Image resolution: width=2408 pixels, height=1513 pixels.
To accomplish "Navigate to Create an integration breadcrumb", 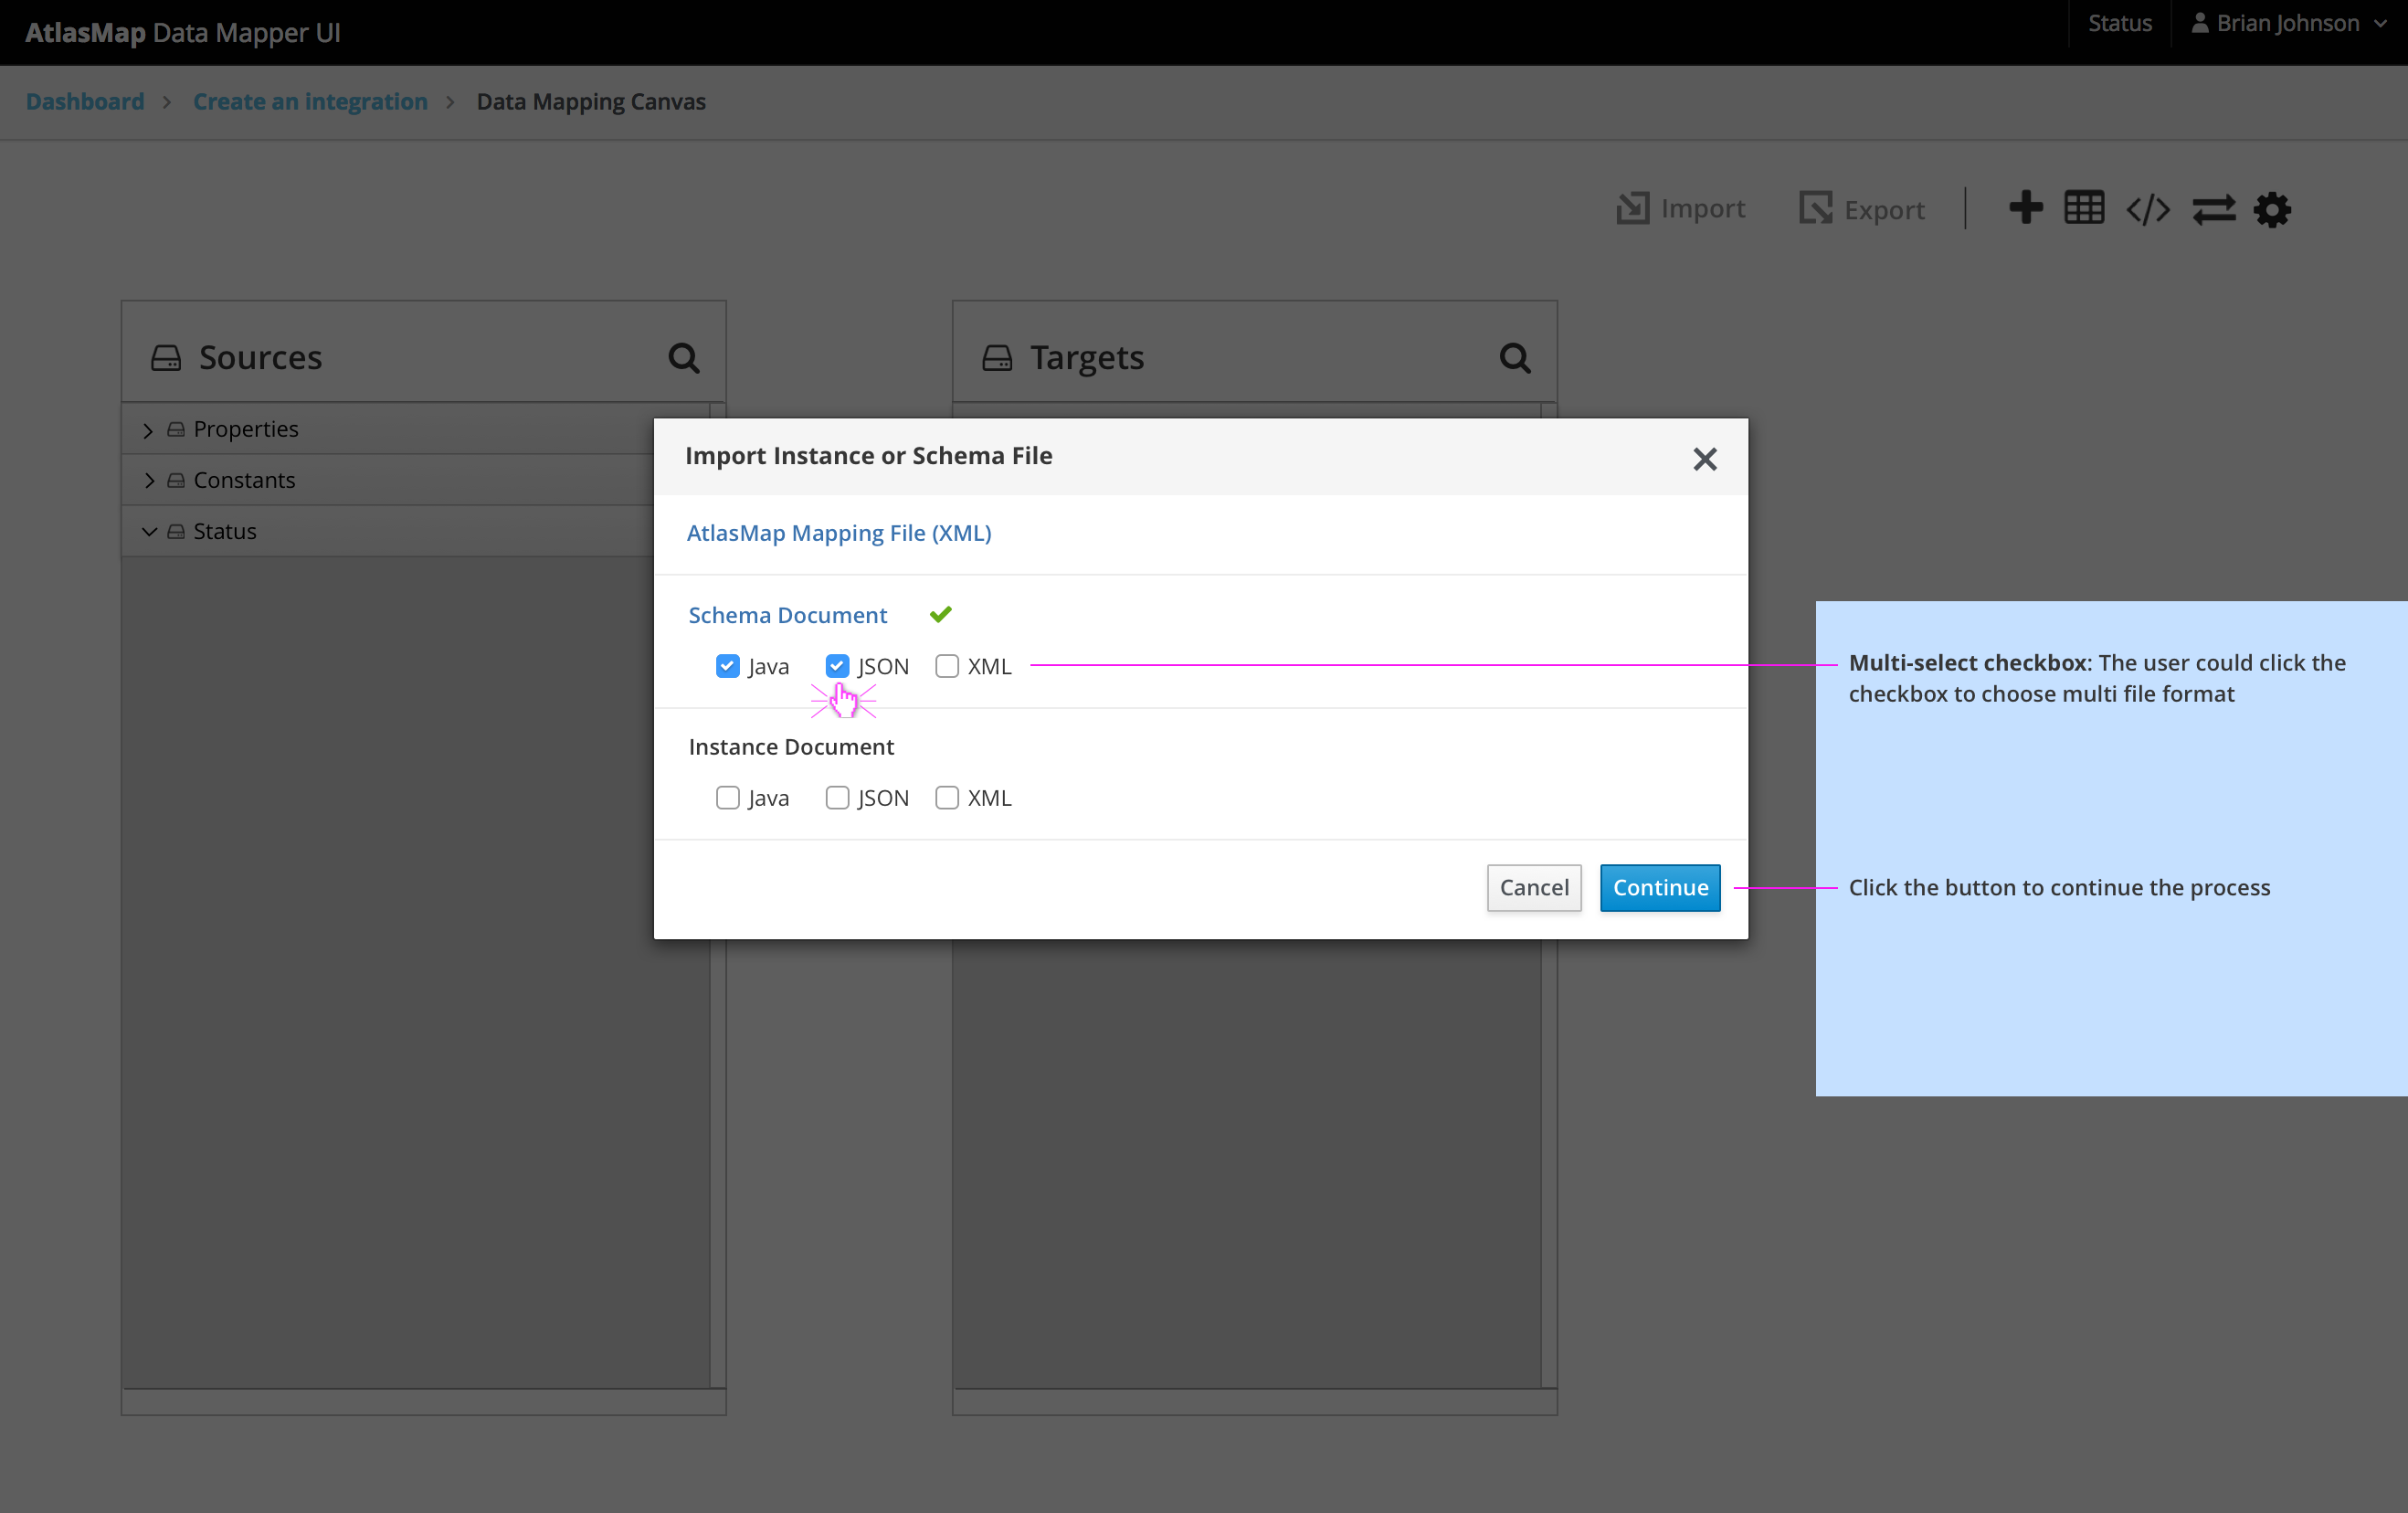I will [310, 101].
